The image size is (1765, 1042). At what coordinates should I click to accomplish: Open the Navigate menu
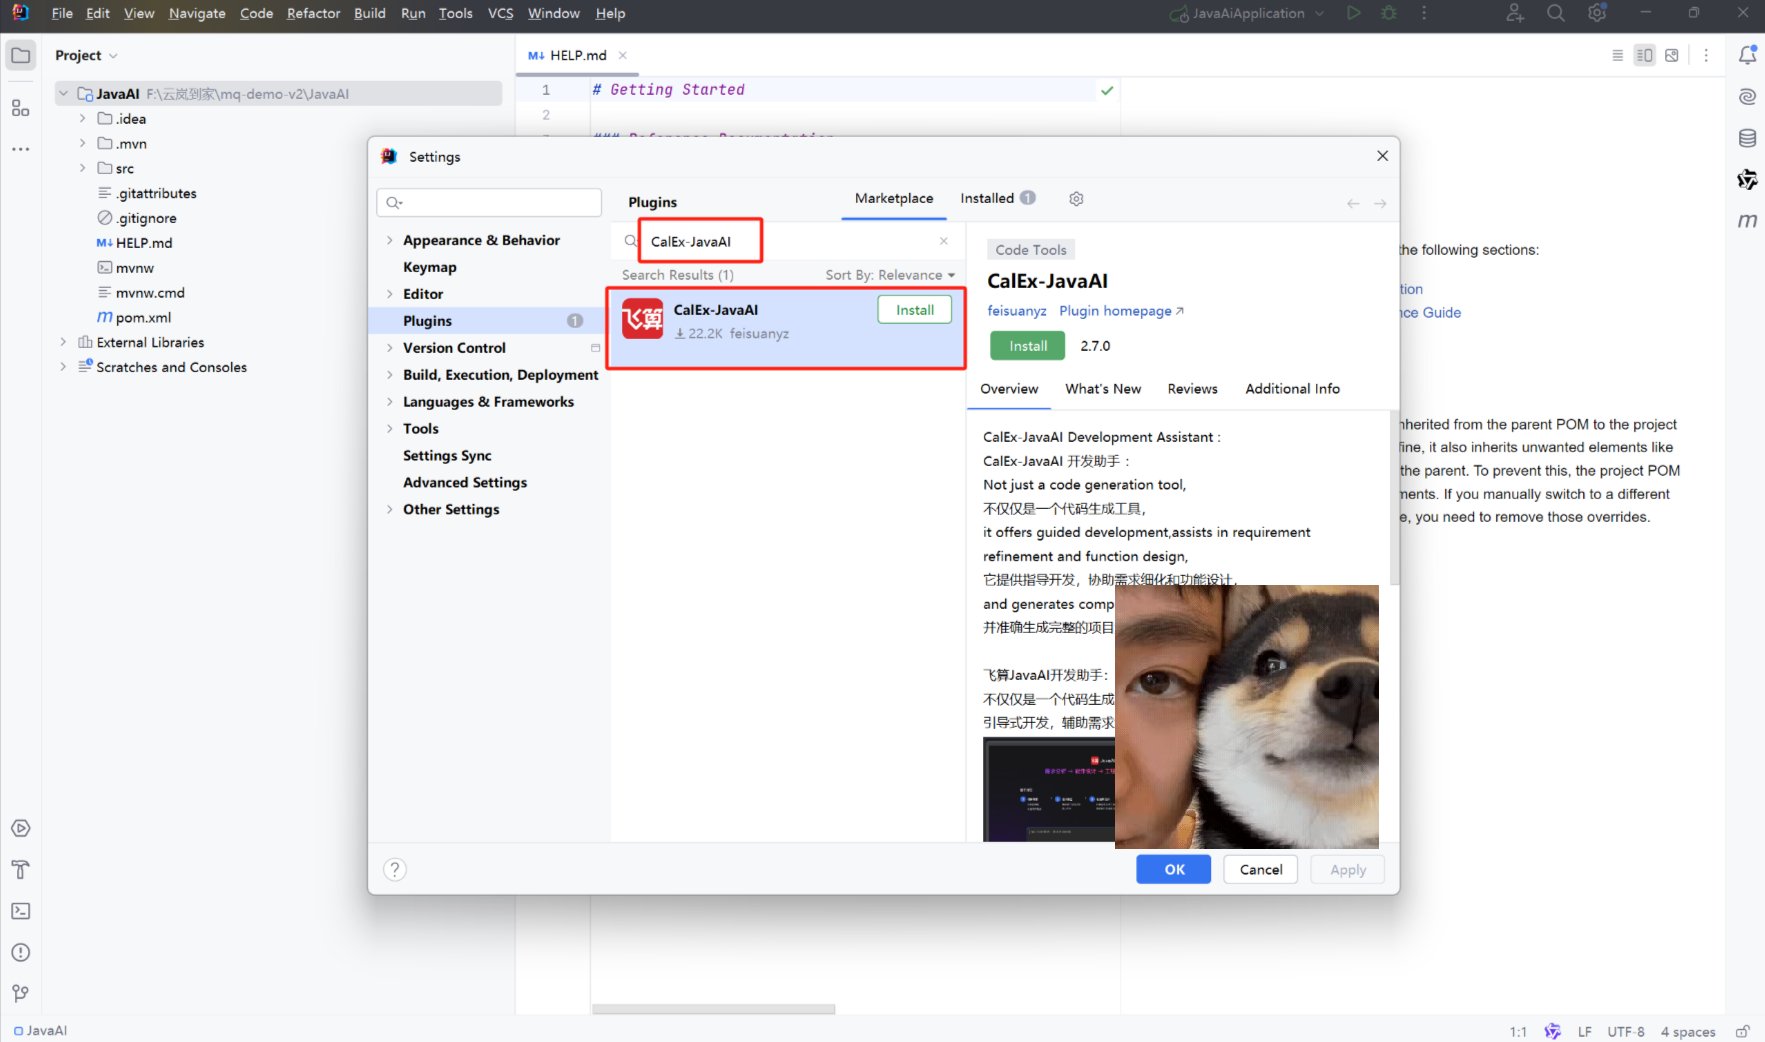pyautogui.click(x=197, y=13)
